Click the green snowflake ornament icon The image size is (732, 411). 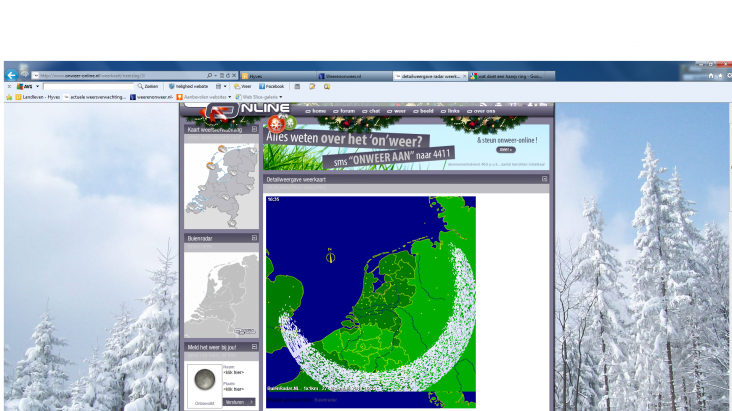[290, 123]
